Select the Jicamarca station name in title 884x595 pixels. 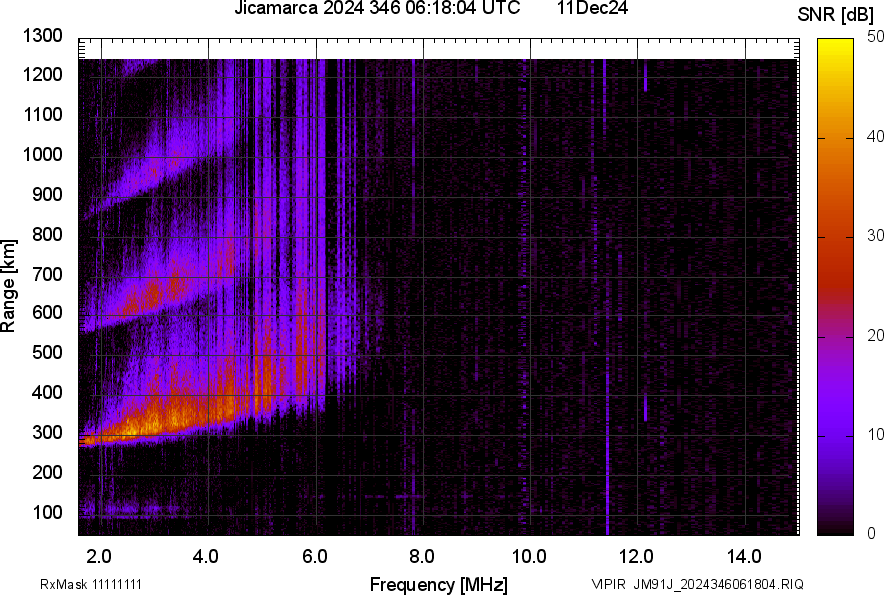tap(274, 9)
